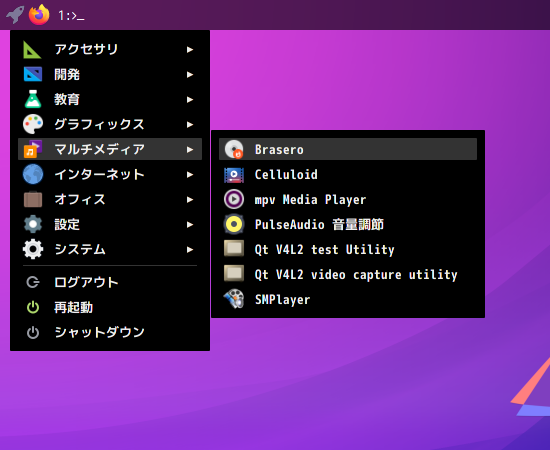This screenshot has width=550, height=450.
Task: Launch Qt V4L2 test Utility
Action: (x=348, y=249)
